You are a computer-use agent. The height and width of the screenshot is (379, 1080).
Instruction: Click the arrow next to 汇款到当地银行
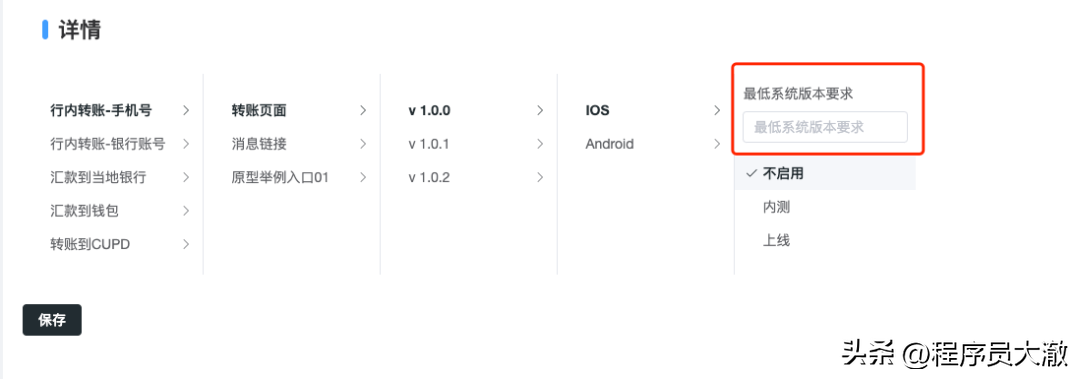pos(186,177)
